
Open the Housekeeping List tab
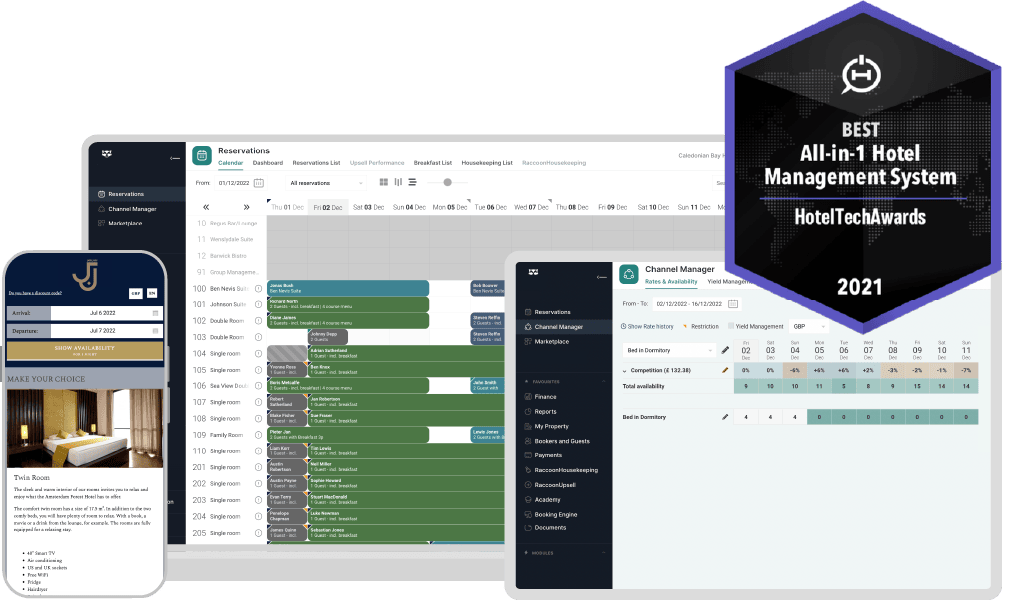pyautogui.click(x=487, y=163)
